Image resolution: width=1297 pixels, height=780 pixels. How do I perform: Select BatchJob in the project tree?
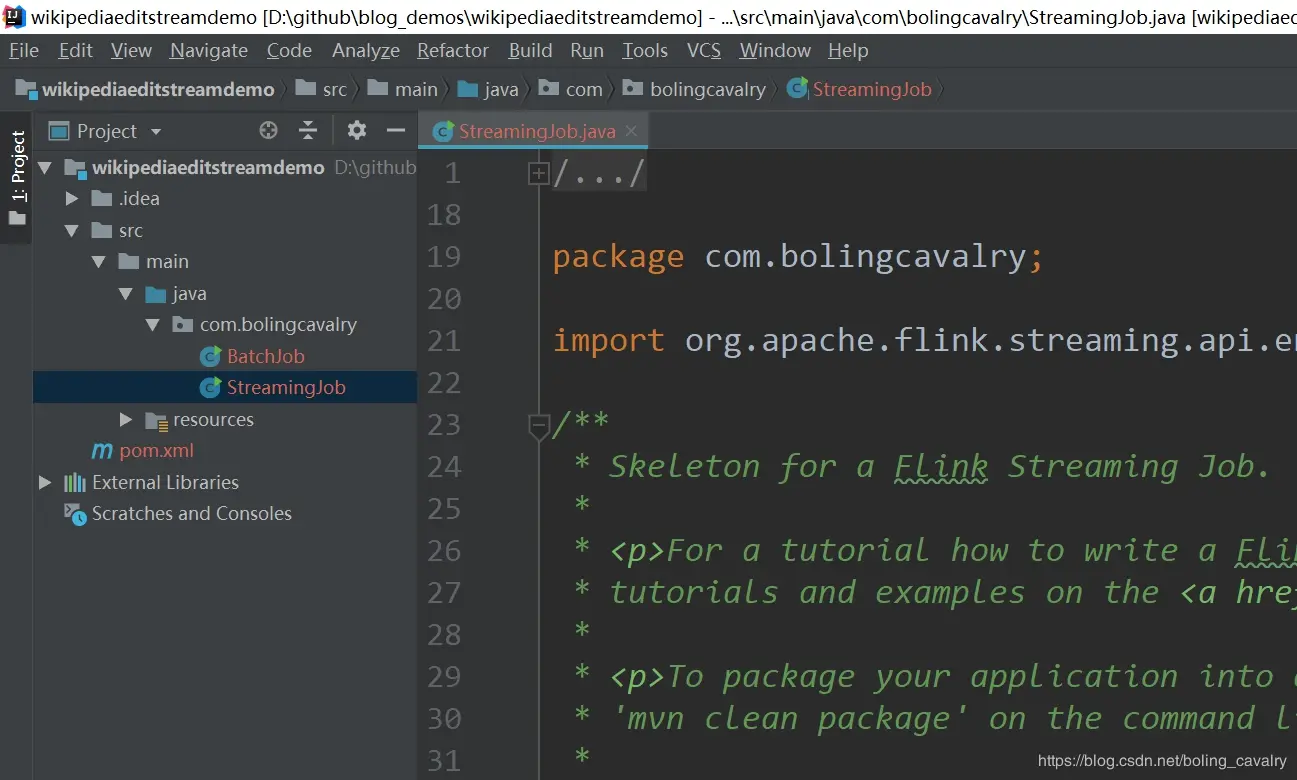click(x=265, y=356)
